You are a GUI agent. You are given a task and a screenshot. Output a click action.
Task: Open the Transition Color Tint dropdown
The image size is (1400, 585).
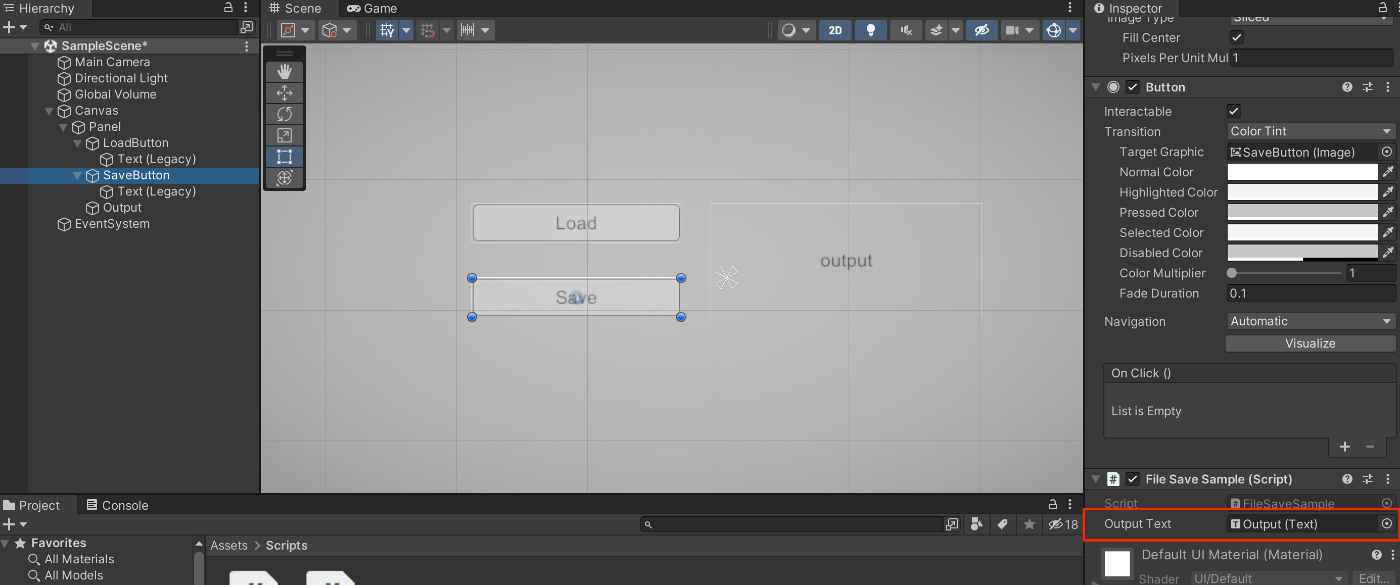[1311, 131]
